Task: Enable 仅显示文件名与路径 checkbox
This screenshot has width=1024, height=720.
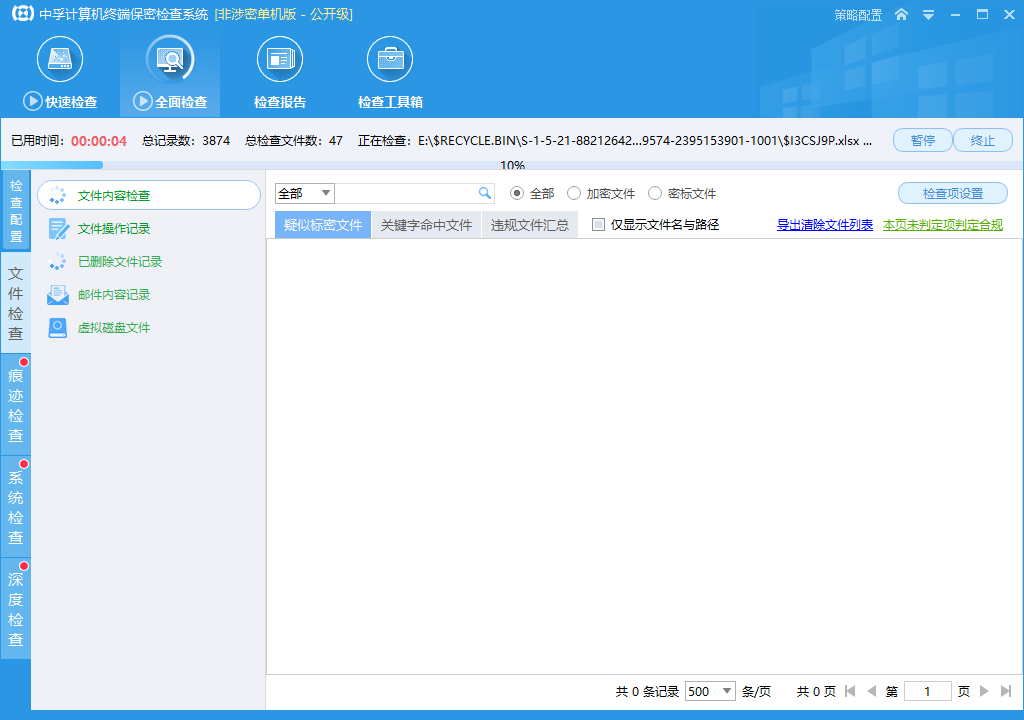Action: (x=598, y=225)
